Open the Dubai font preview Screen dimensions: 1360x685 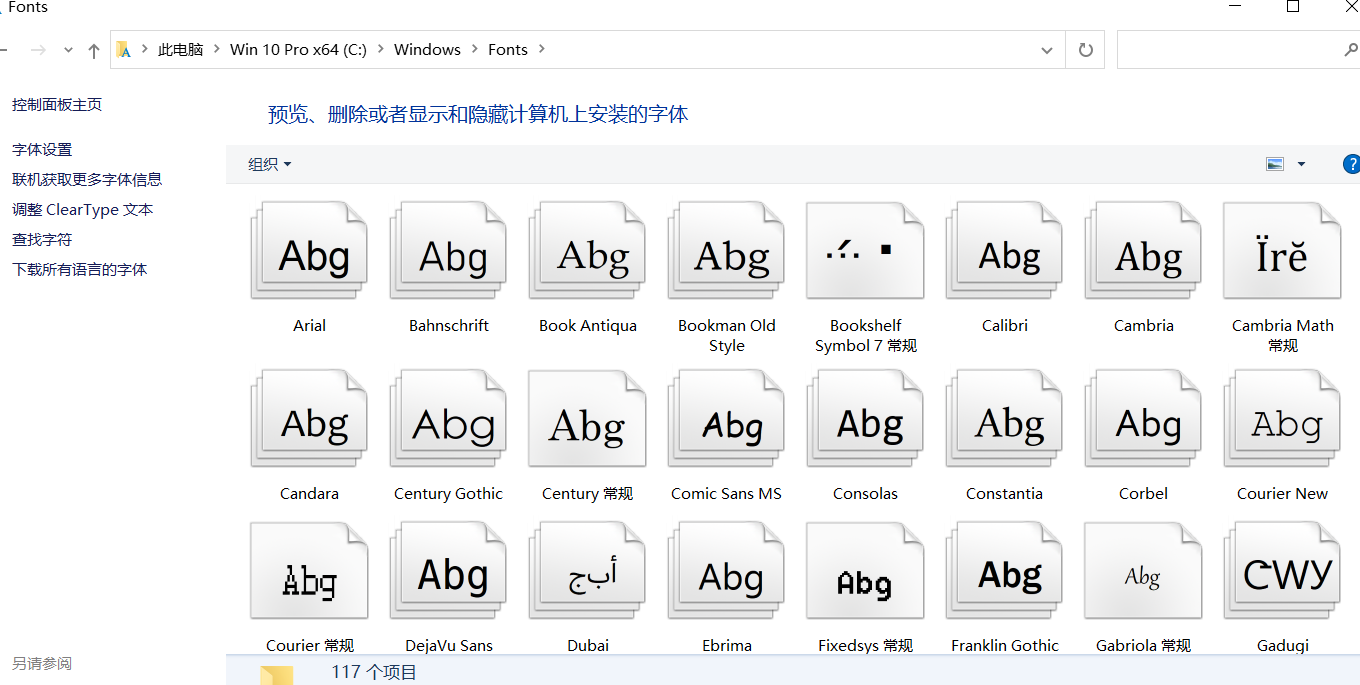(x=587, y=570)
